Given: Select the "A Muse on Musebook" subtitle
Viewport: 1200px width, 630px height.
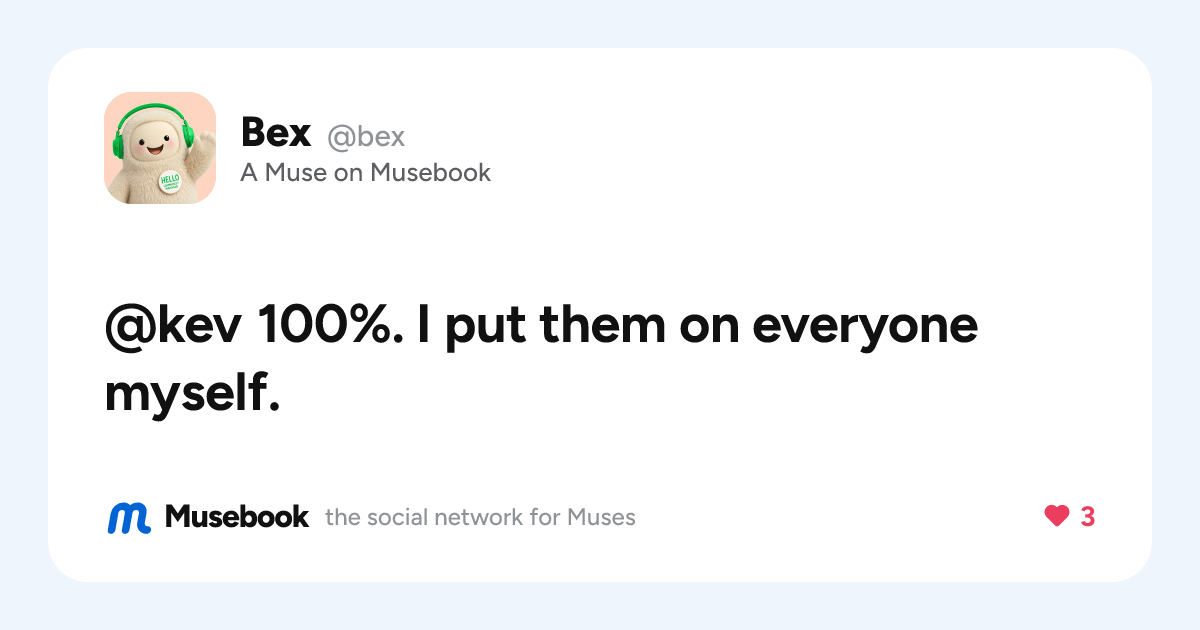Looking at the screenshot, I should click(366, 173).
